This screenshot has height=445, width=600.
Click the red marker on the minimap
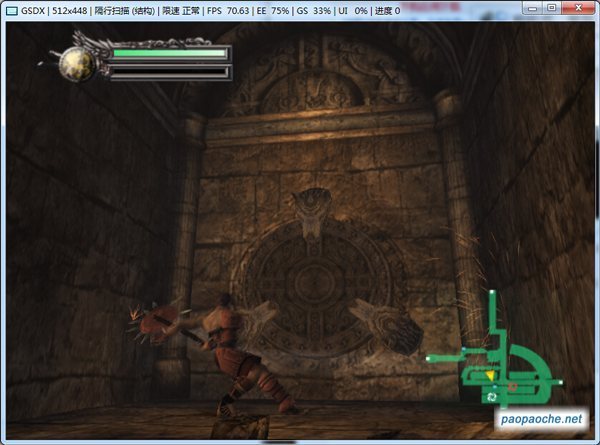(512, 387)
